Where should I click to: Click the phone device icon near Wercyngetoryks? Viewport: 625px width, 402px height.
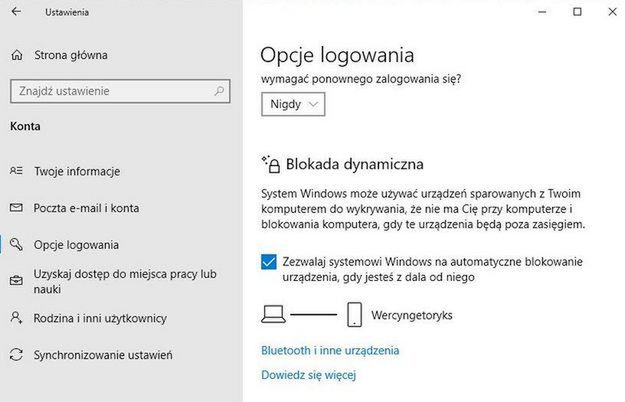click(354, 315)
